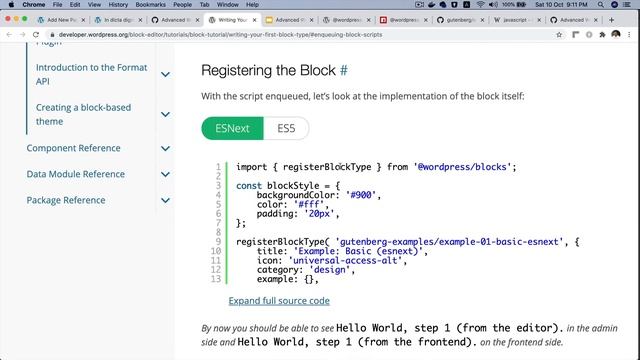
Task: Click the '@wordpress/blocks' import string
Action: coord(462,167)
